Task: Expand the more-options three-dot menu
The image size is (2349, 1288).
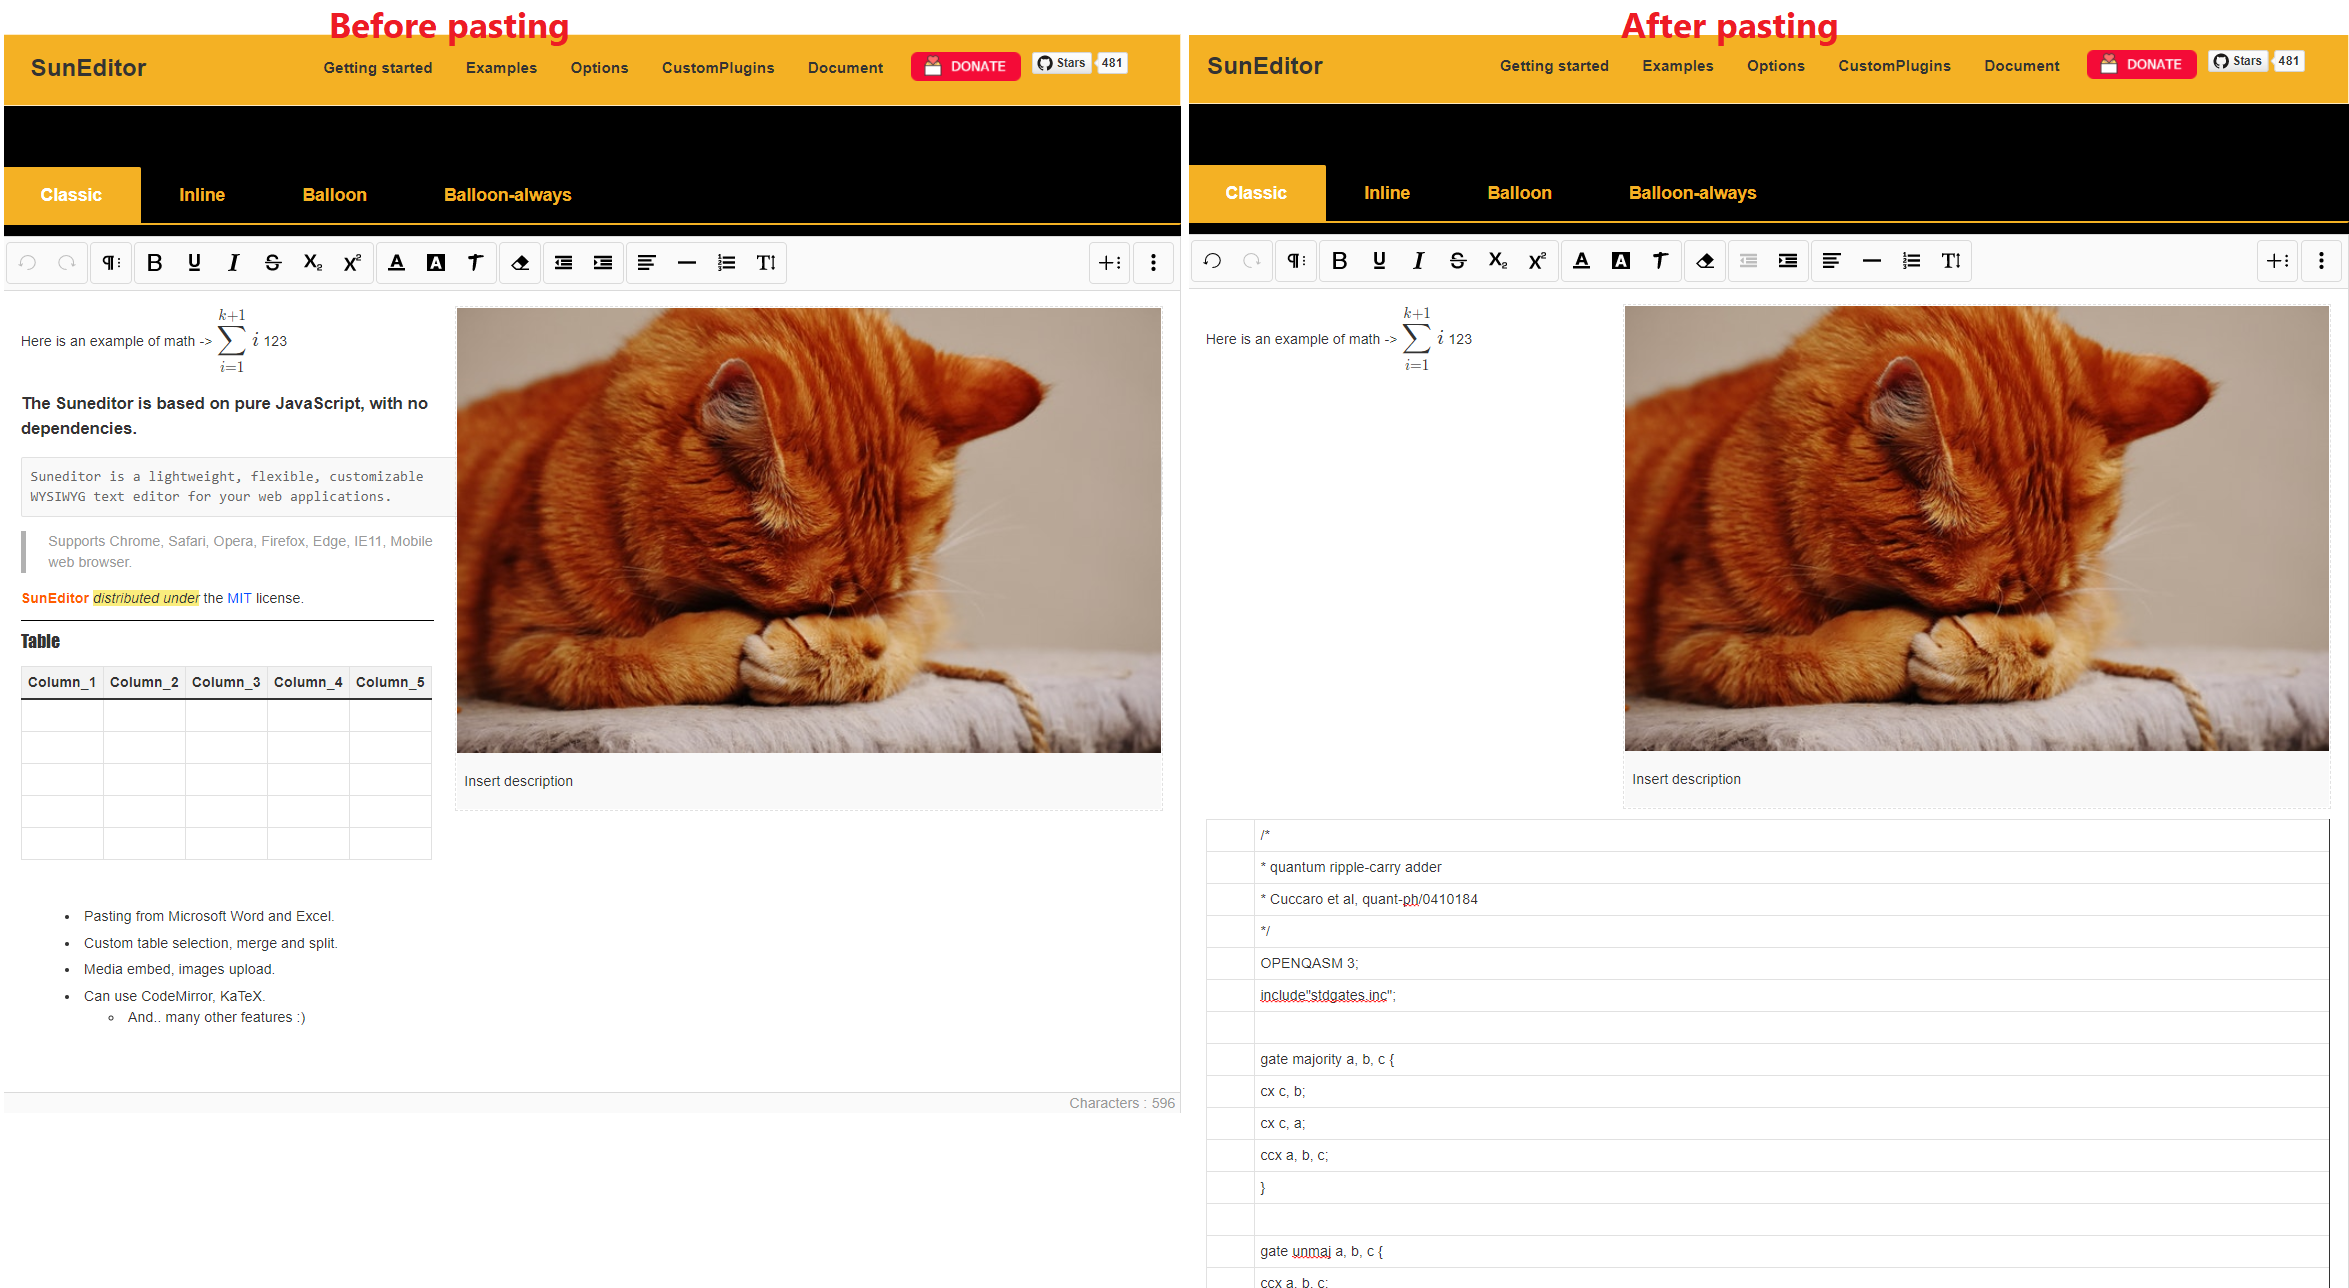Action: tap(1154, 262)
